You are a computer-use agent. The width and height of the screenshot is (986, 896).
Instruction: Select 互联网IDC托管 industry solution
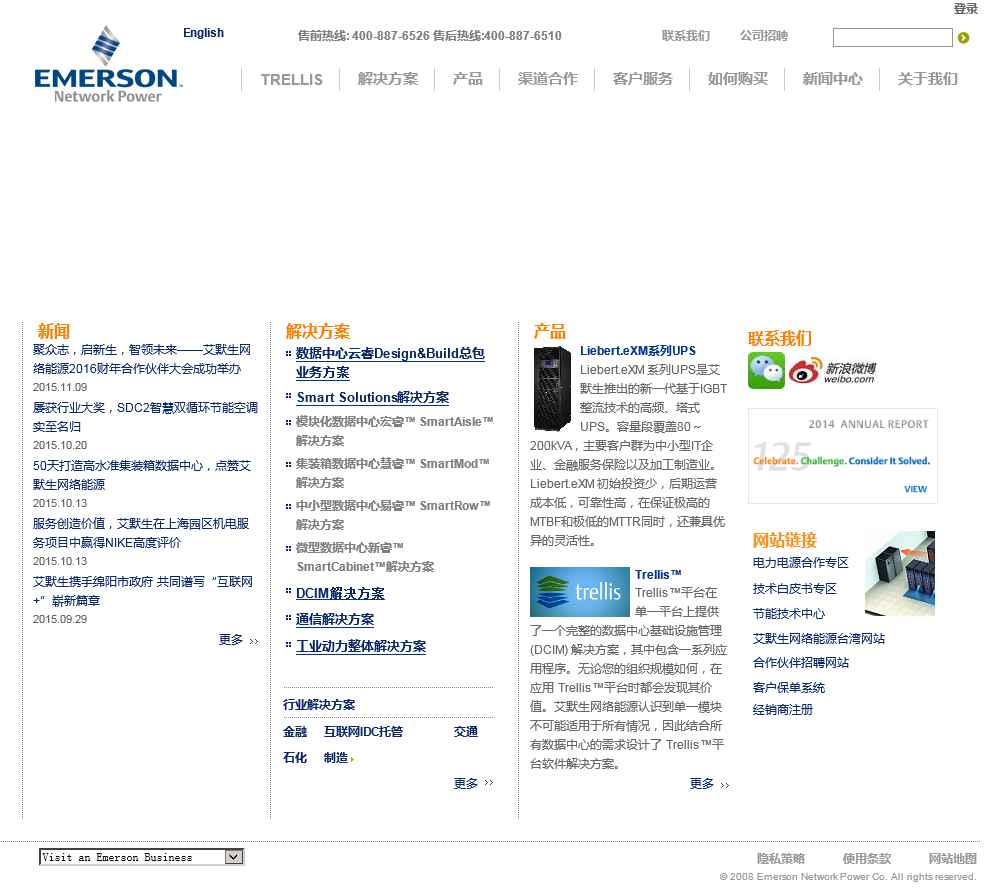coord(363,731)
